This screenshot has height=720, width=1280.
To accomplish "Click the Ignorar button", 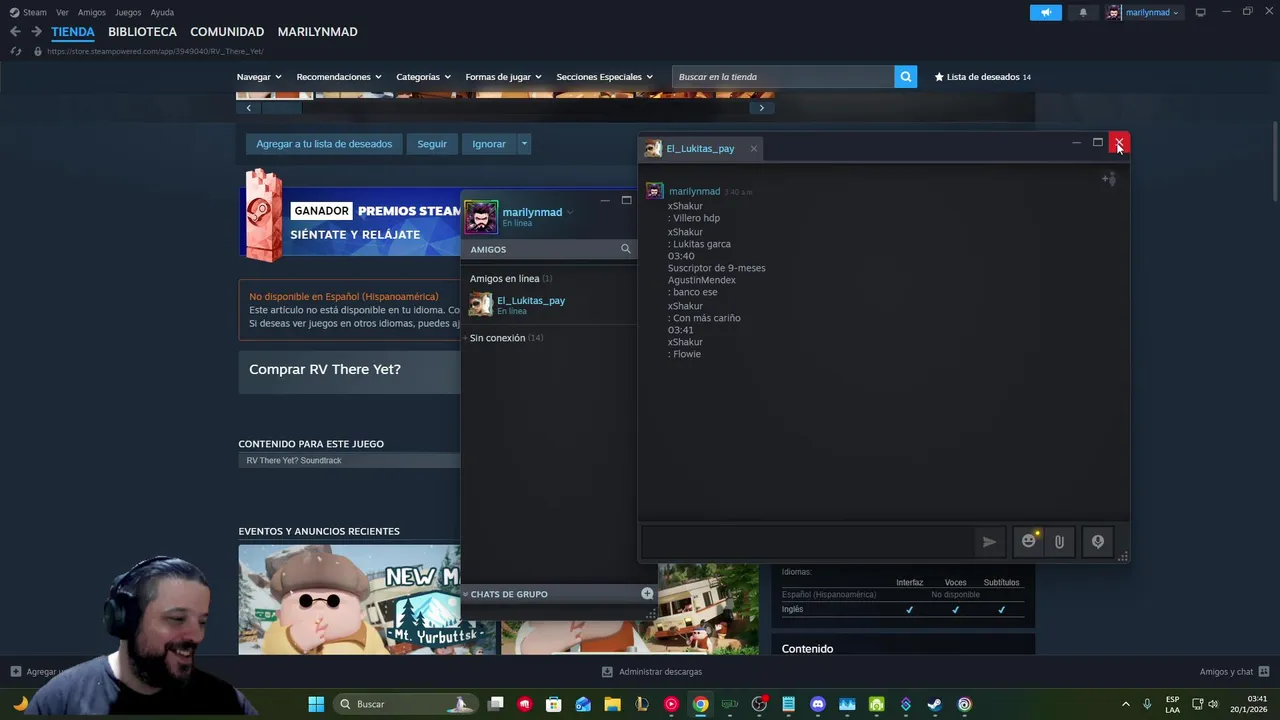I will (x=489, y=144).
